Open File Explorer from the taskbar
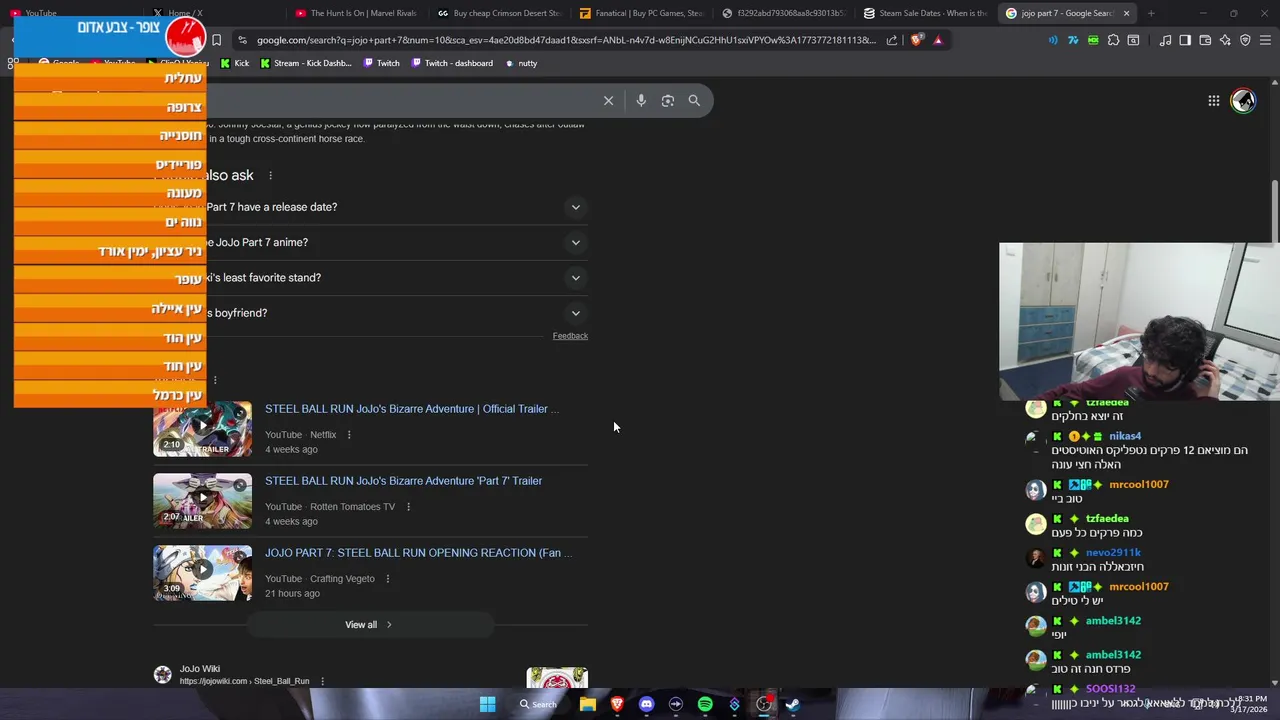This screenshot has width=1280, height=720. [x=588, y=704]
